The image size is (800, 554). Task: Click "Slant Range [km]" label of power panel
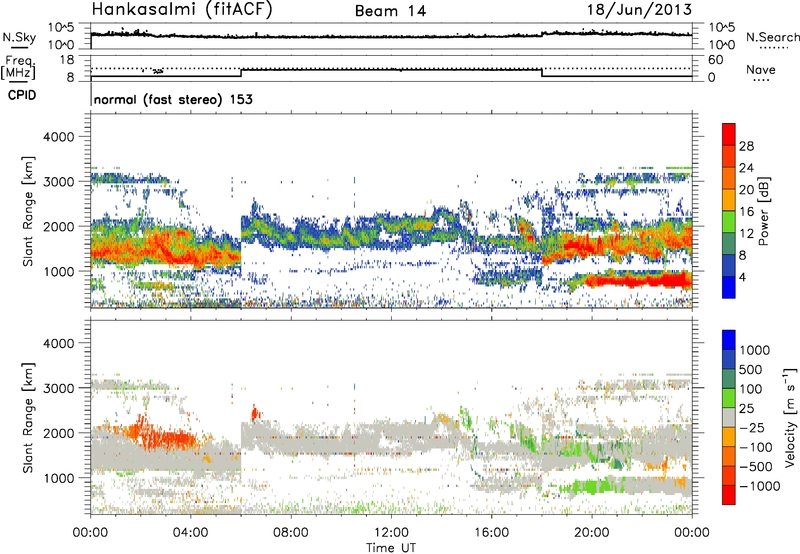pyautogui.click(x=28, y=211)
